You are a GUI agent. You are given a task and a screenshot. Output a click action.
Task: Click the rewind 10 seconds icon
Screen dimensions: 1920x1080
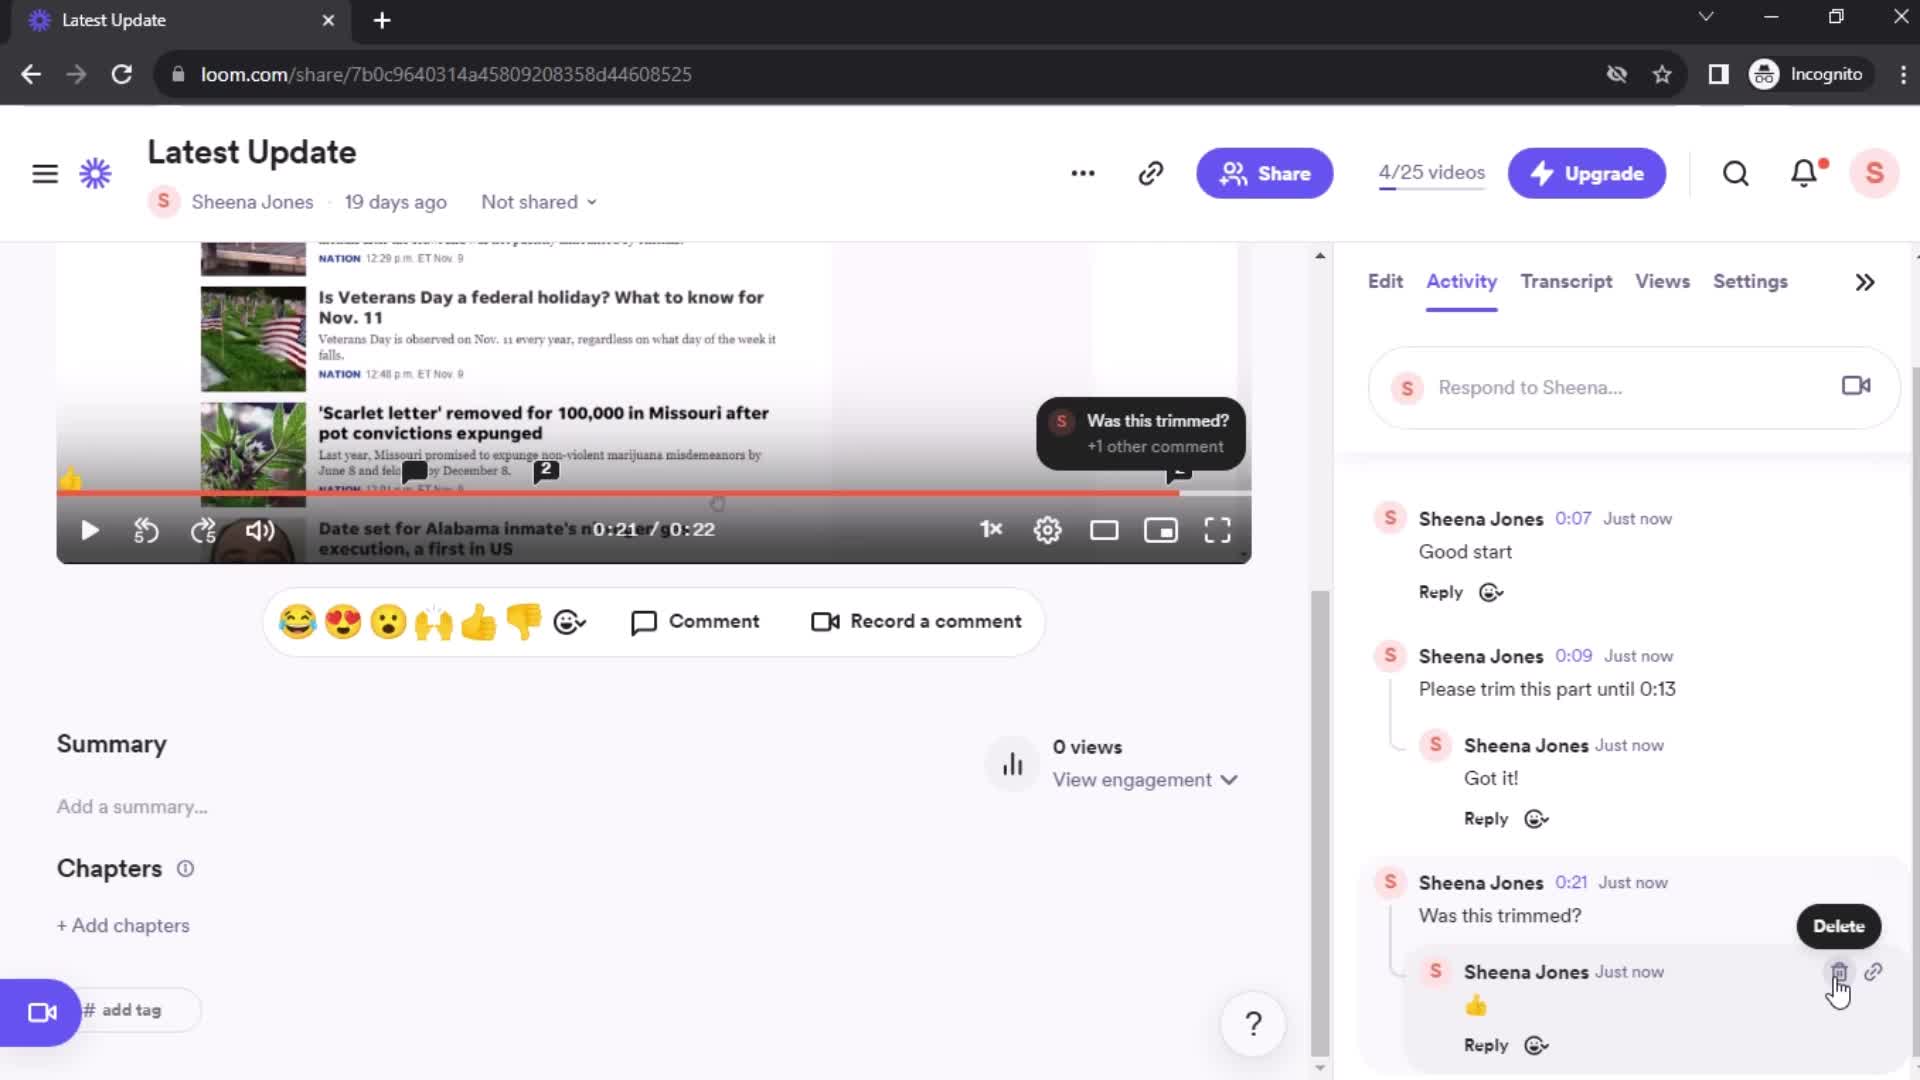(x=146, y=529)
